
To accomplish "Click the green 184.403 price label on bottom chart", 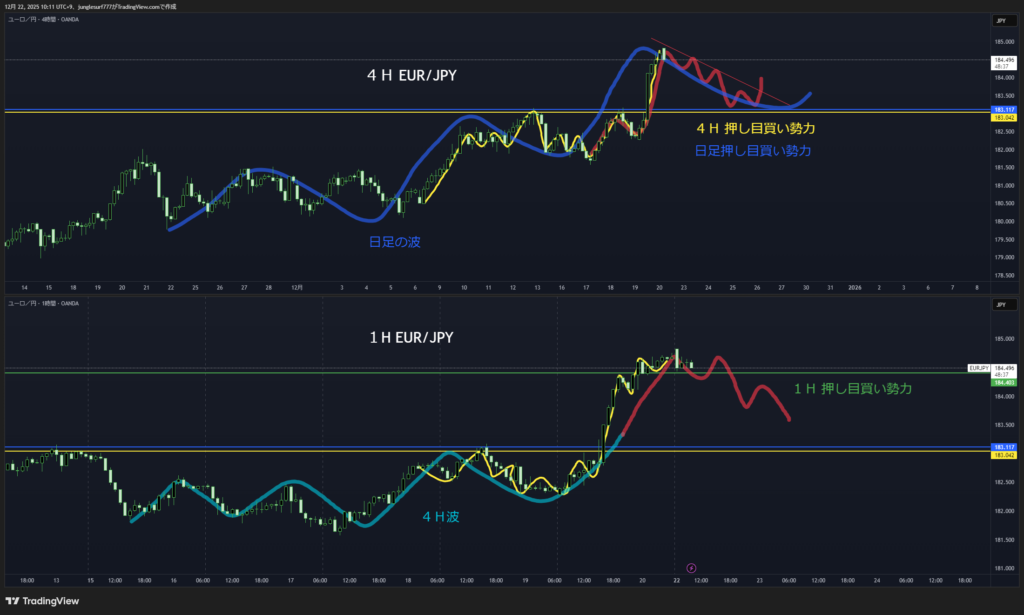I will pyautogui.click(x=1002, y=382).
